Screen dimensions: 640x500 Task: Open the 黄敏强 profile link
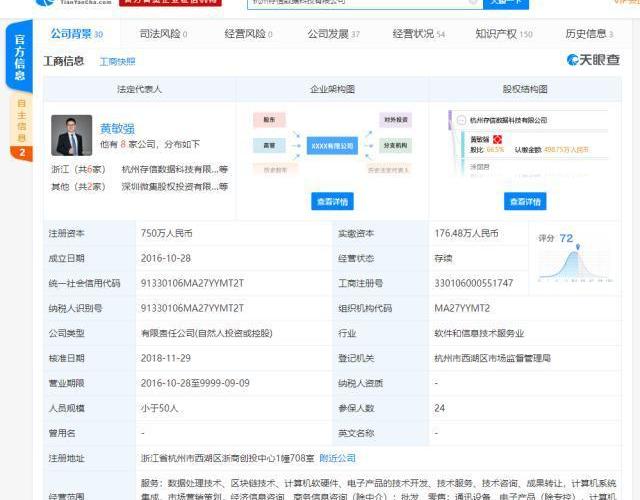[x=118, y=129]
